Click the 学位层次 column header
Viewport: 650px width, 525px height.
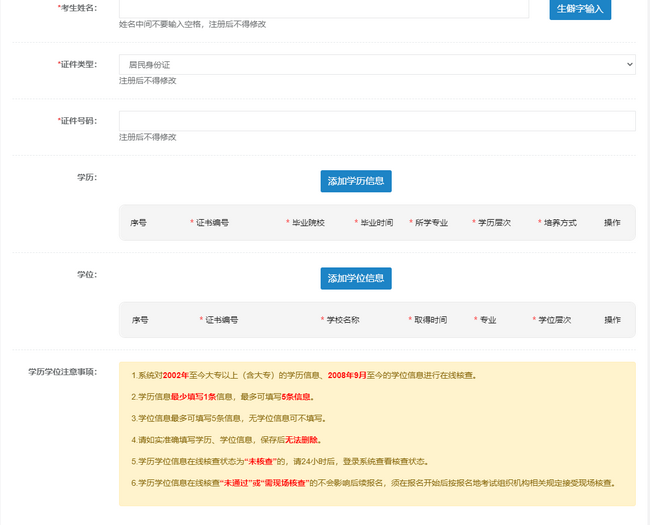[553, 320]
